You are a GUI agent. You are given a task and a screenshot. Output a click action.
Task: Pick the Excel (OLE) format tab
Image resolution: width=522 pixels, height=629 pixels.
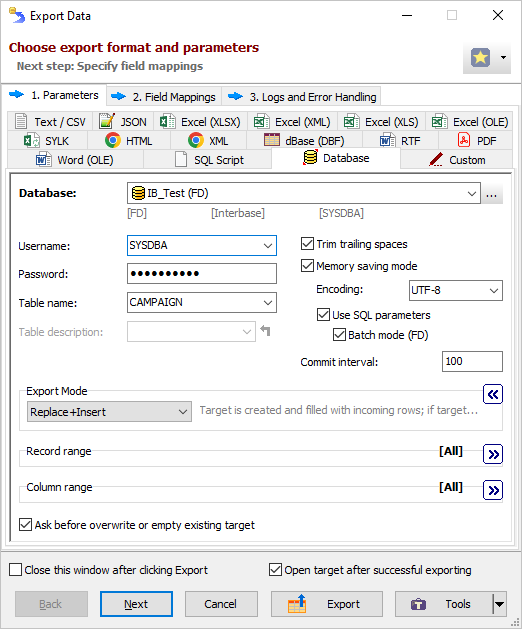click(470, 122)
